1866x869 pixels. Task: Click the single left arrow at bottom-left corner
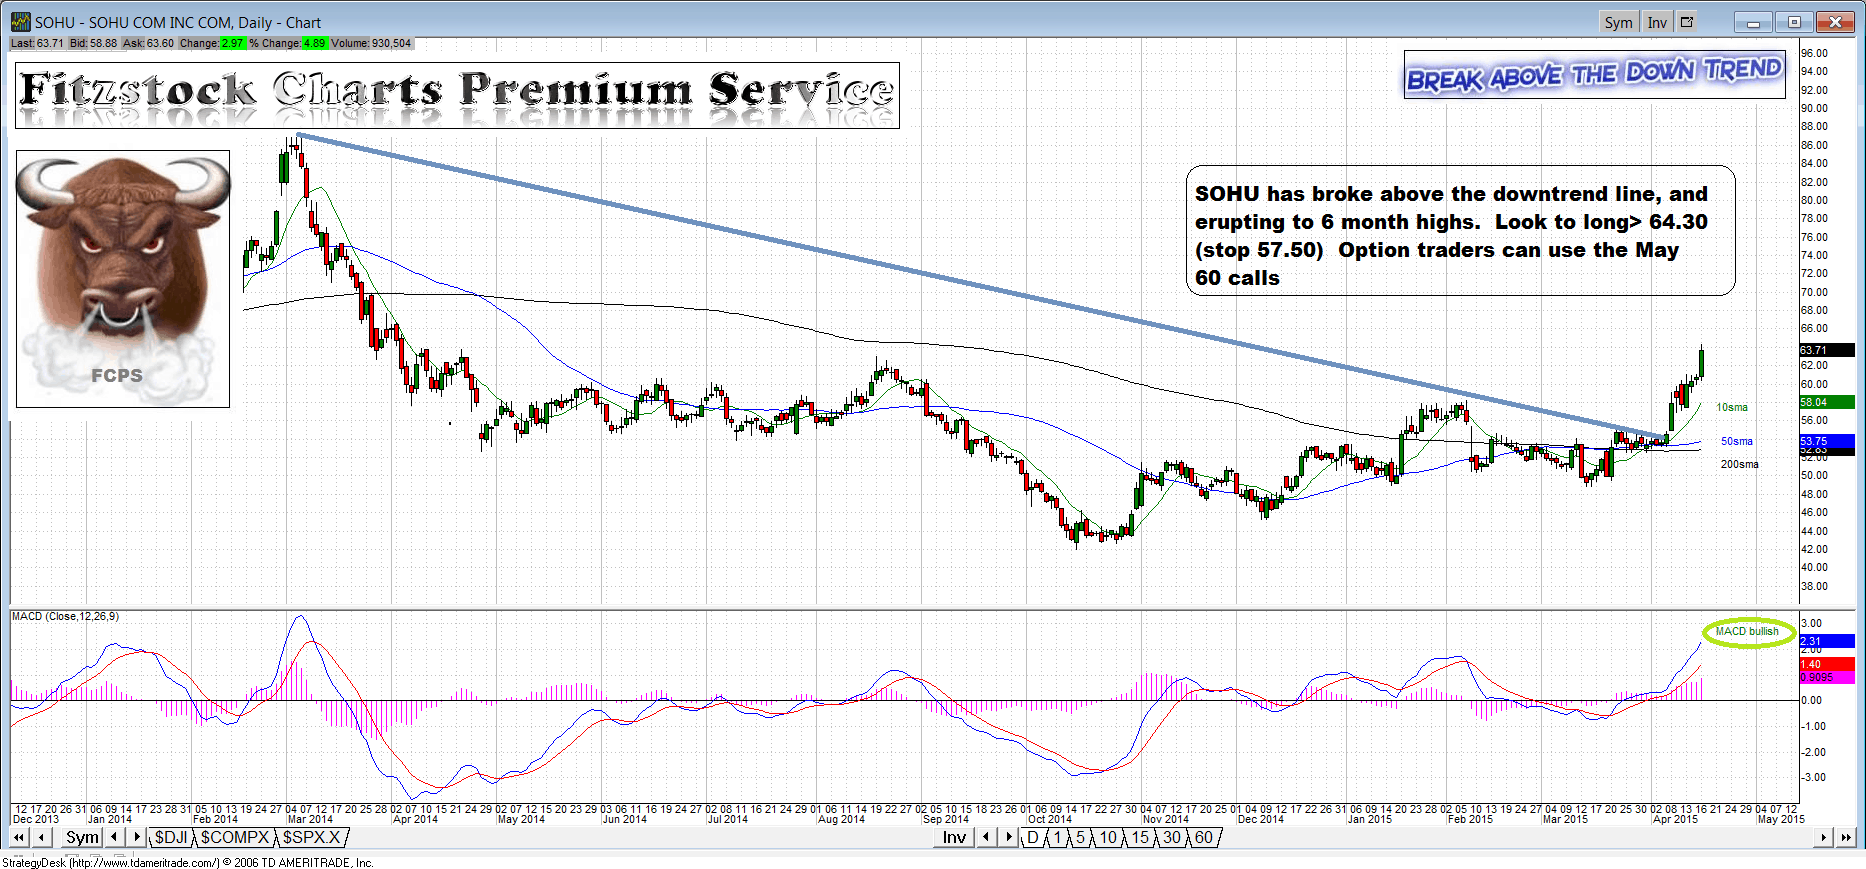(x=42, y=838)
